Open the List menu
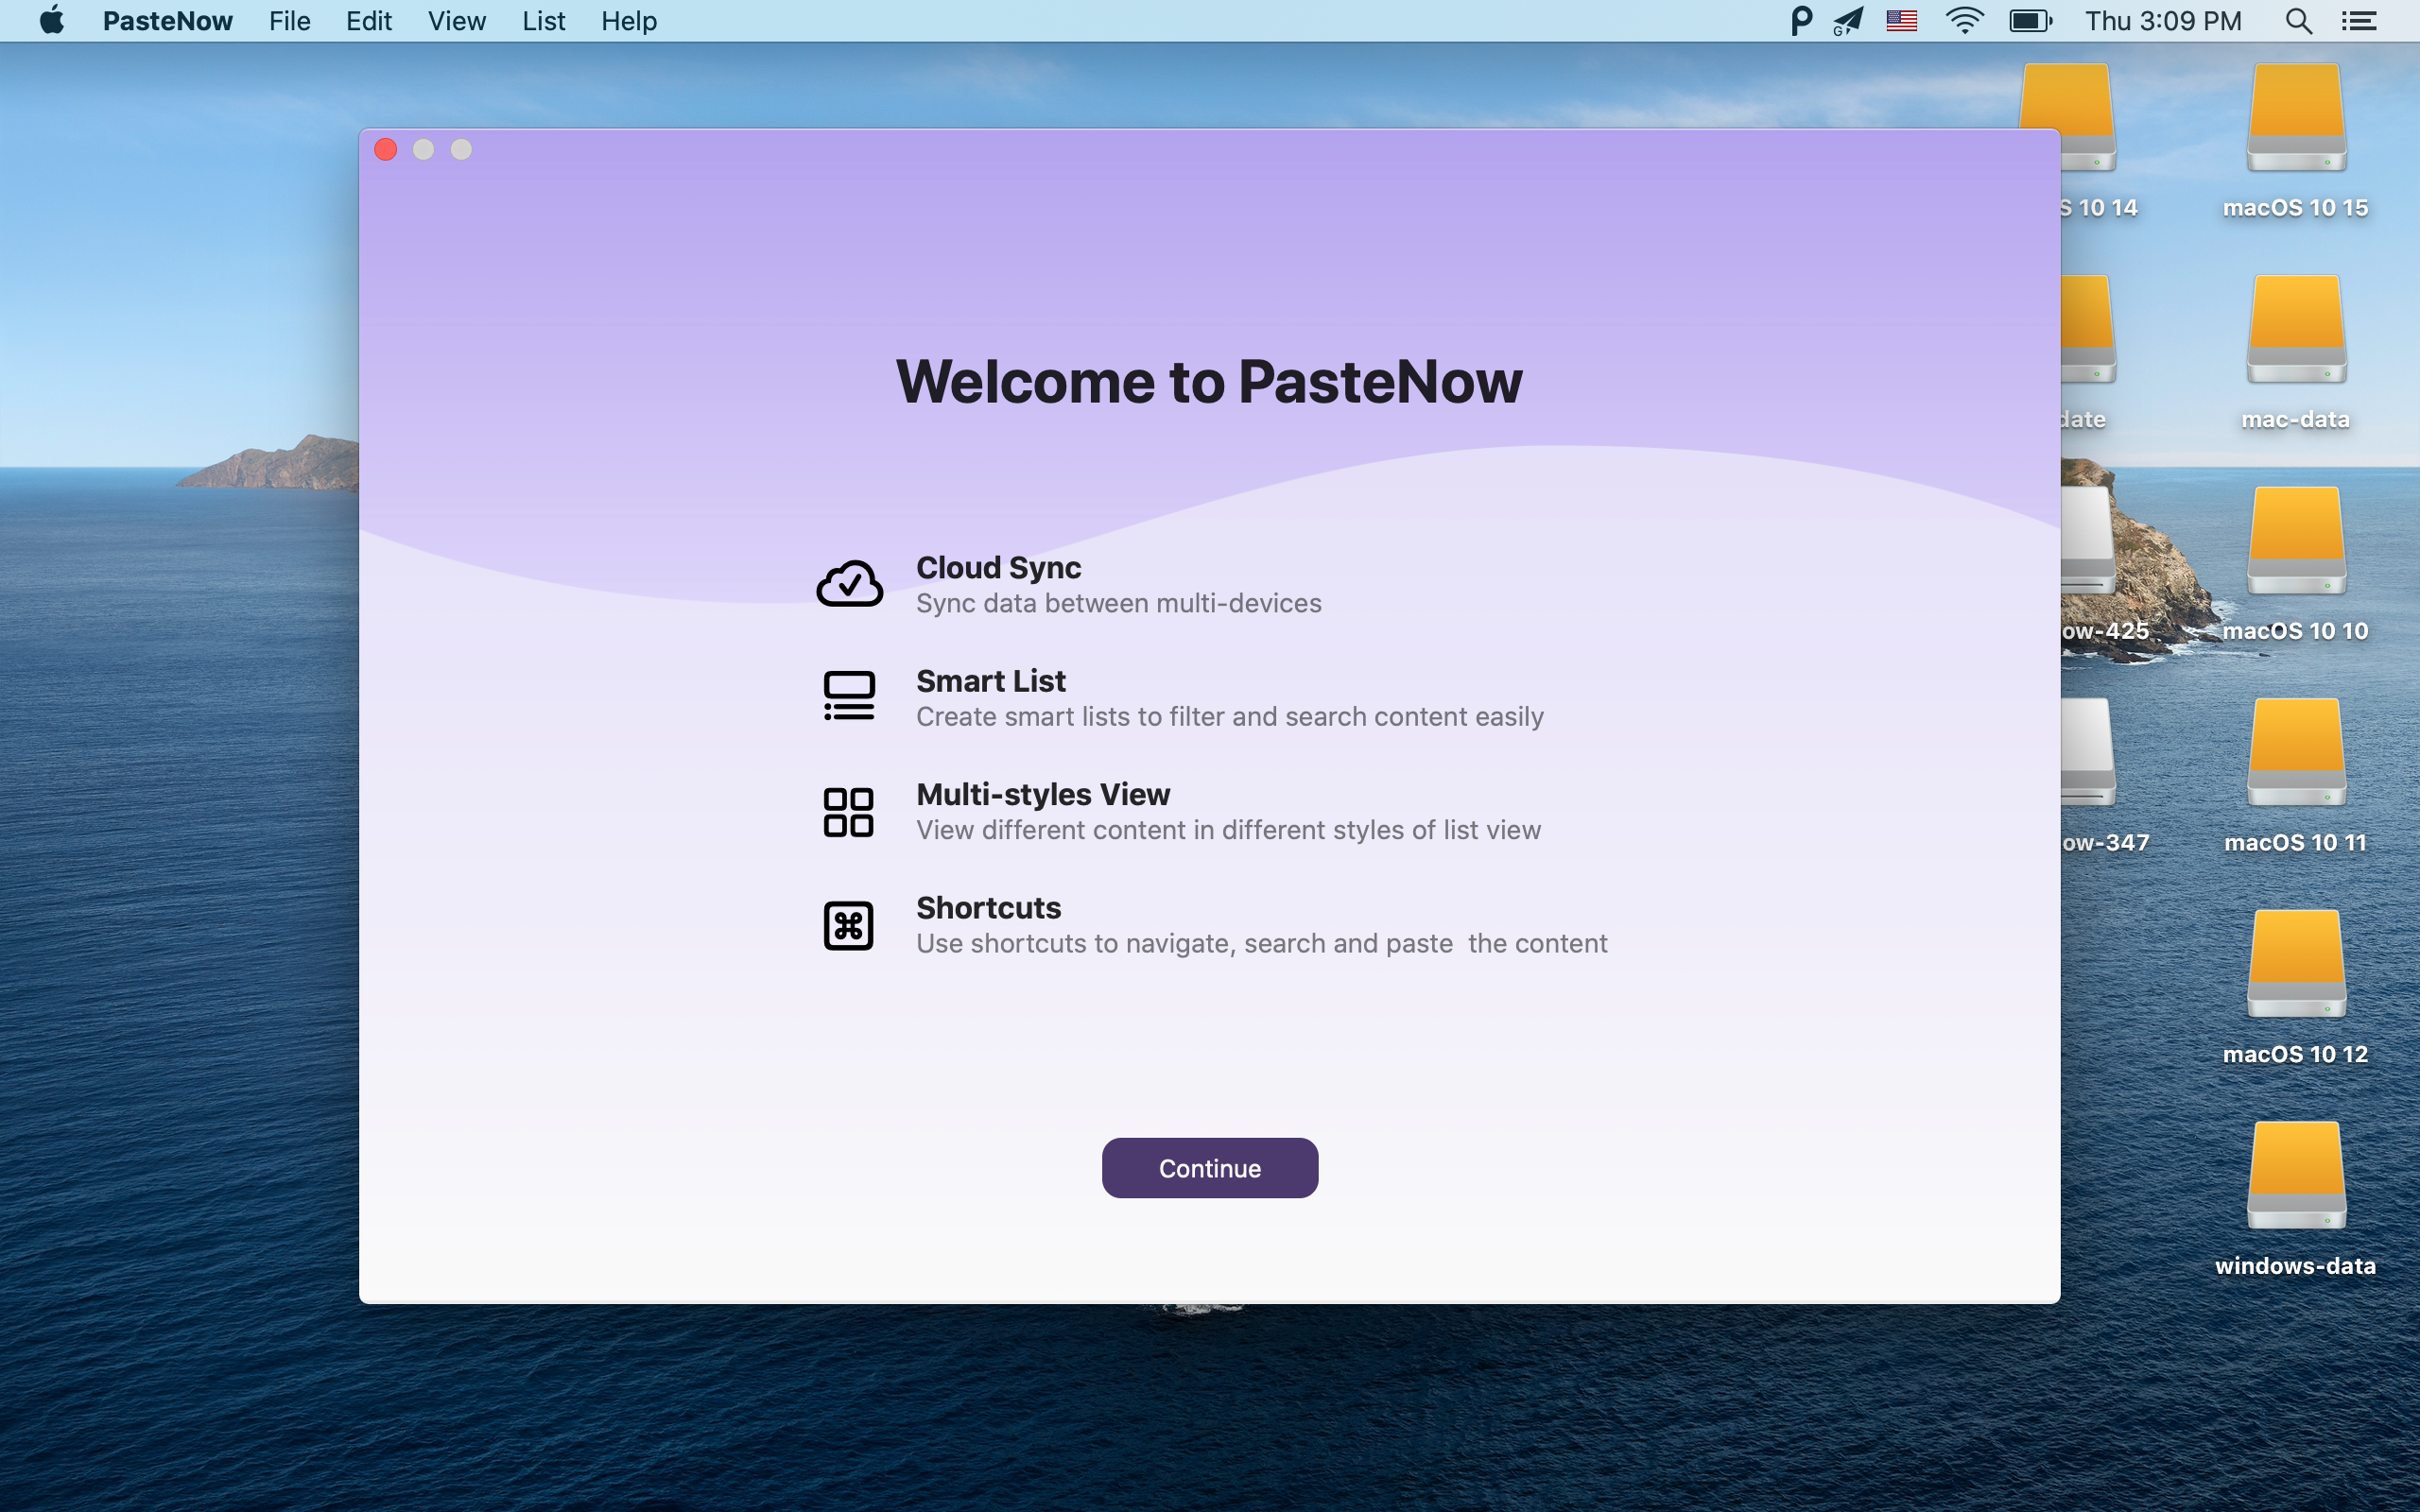The width and height of the screenshot is (2420, 1512). coord(543,20)
